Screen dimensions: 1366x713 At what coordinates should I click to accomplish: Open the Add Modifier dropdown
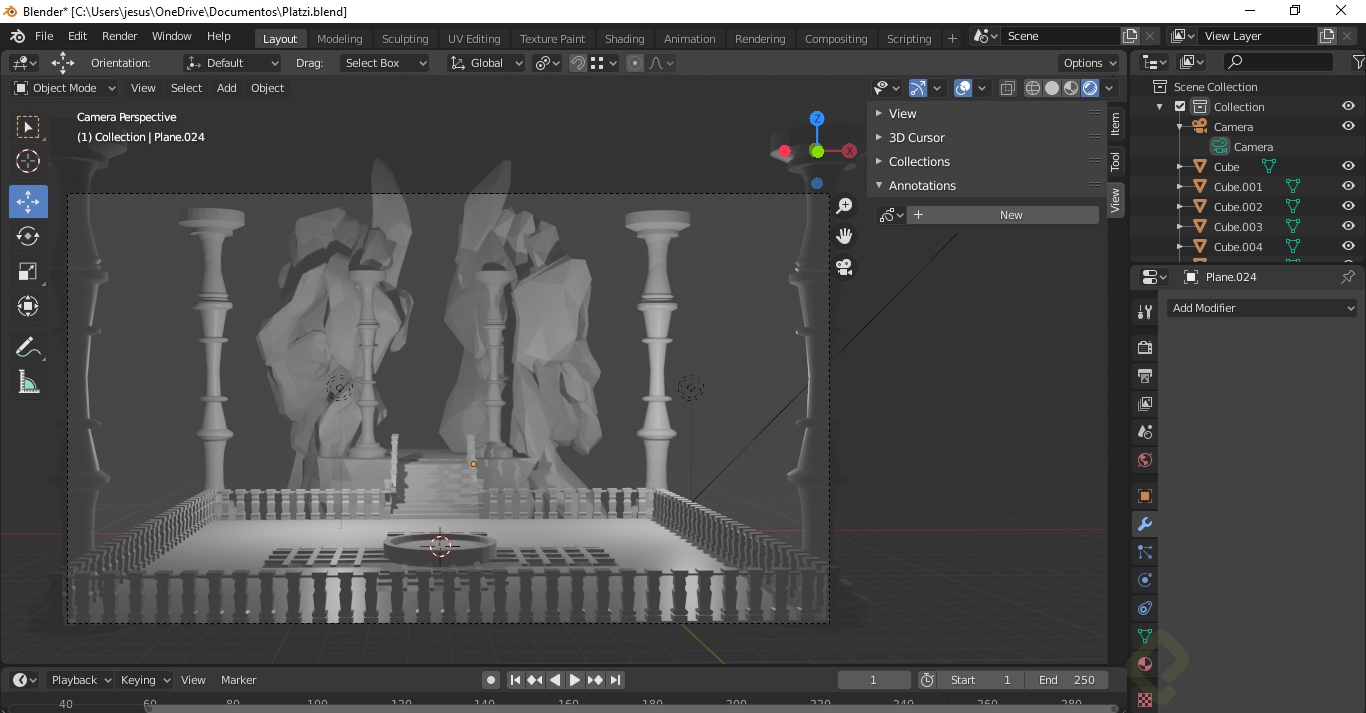(1262, 308)
